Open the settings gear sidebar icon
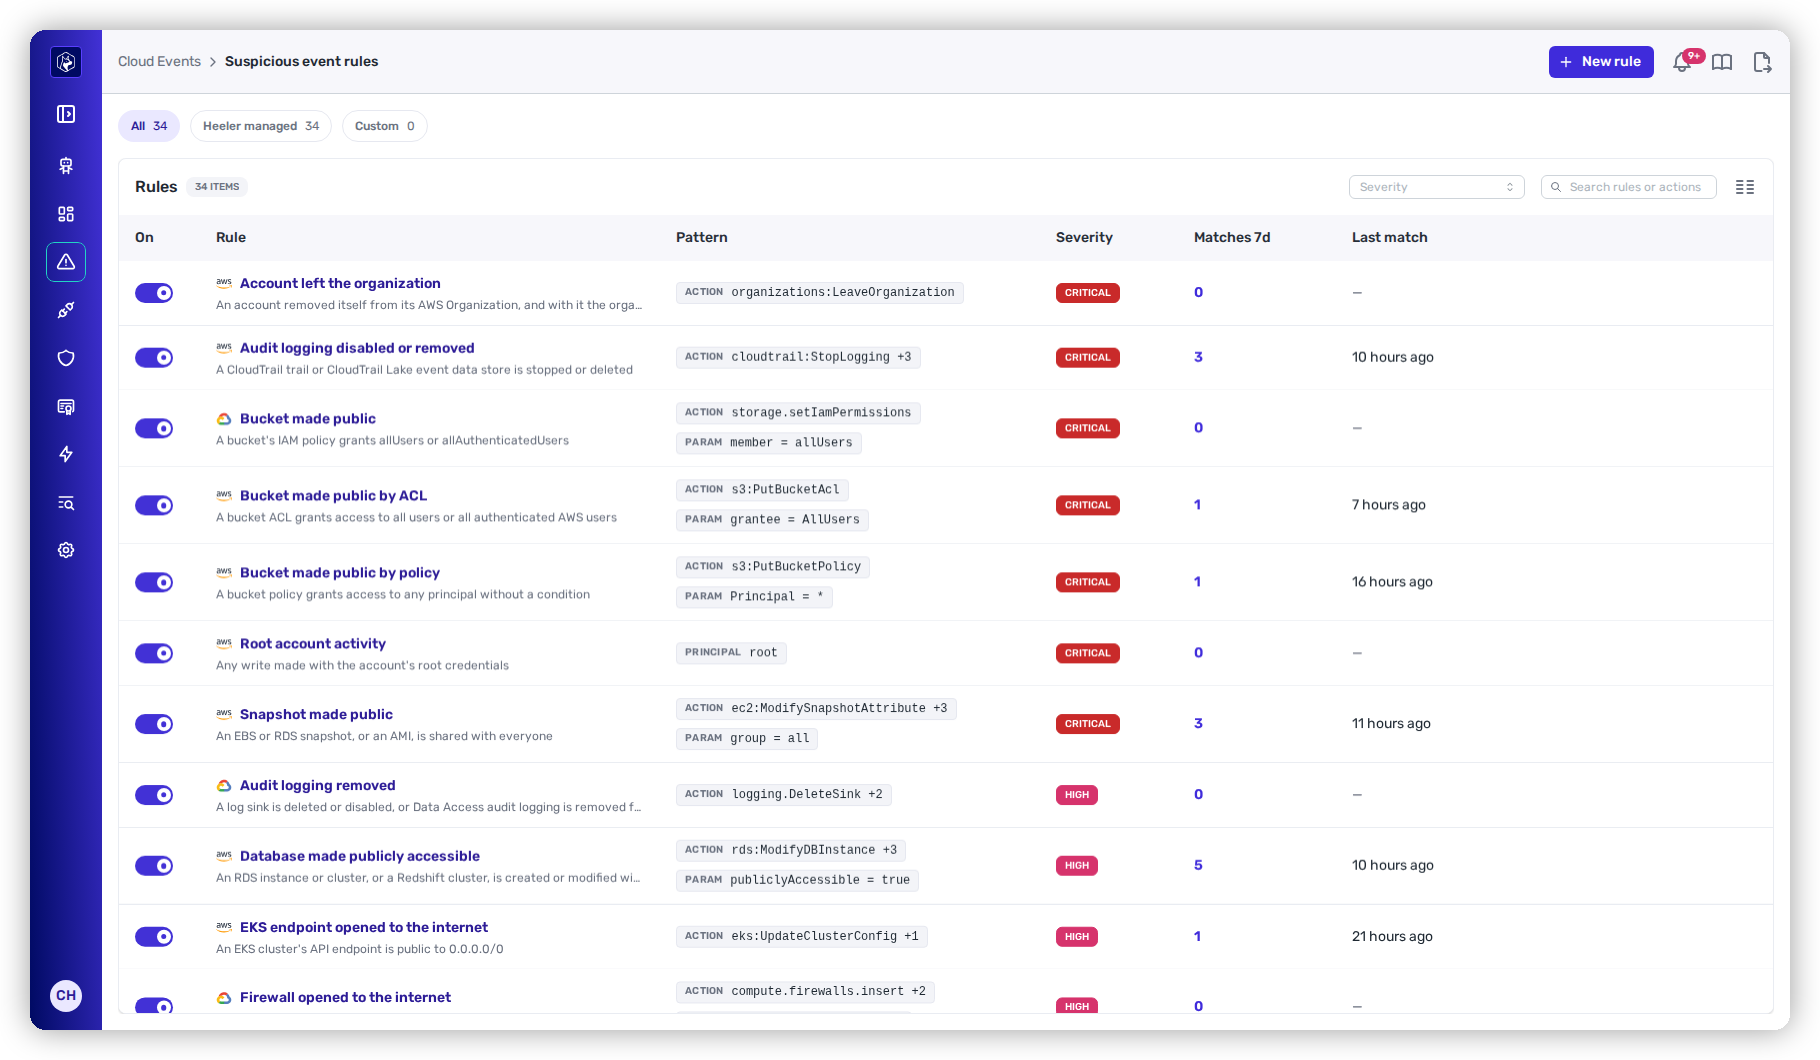 tap(66, 550)
